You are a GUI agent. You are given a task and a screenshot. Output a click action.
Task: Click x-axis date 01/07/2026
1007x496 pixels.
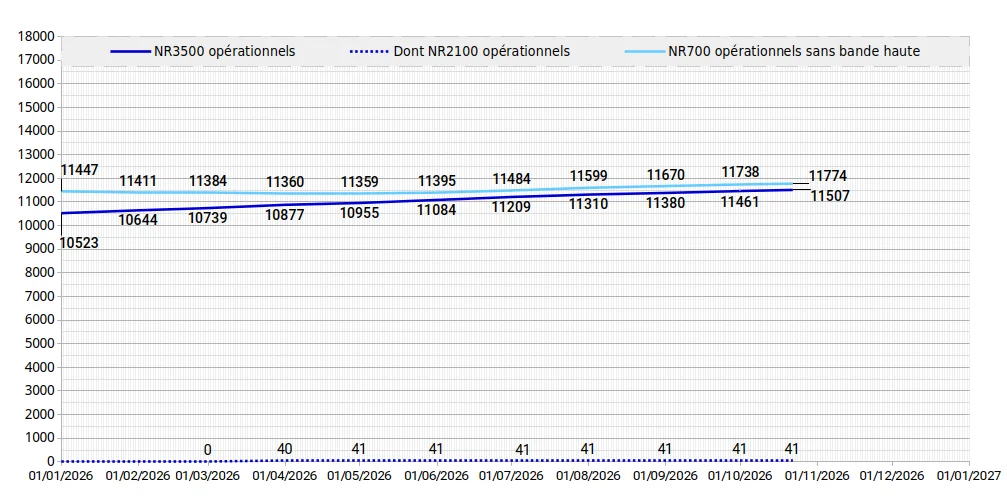[x=511, y=476]
